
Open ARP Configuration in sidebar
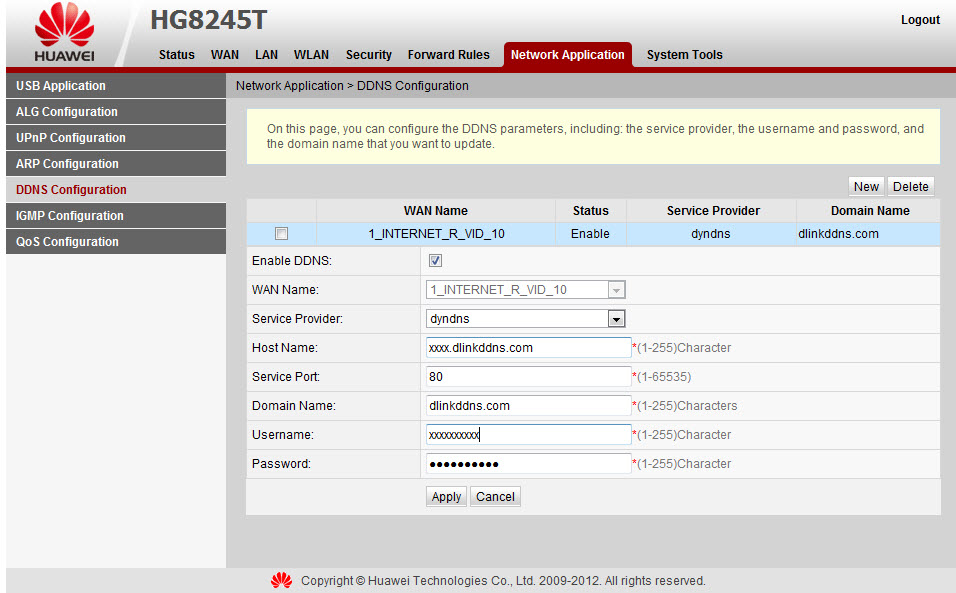click(116, 164)
